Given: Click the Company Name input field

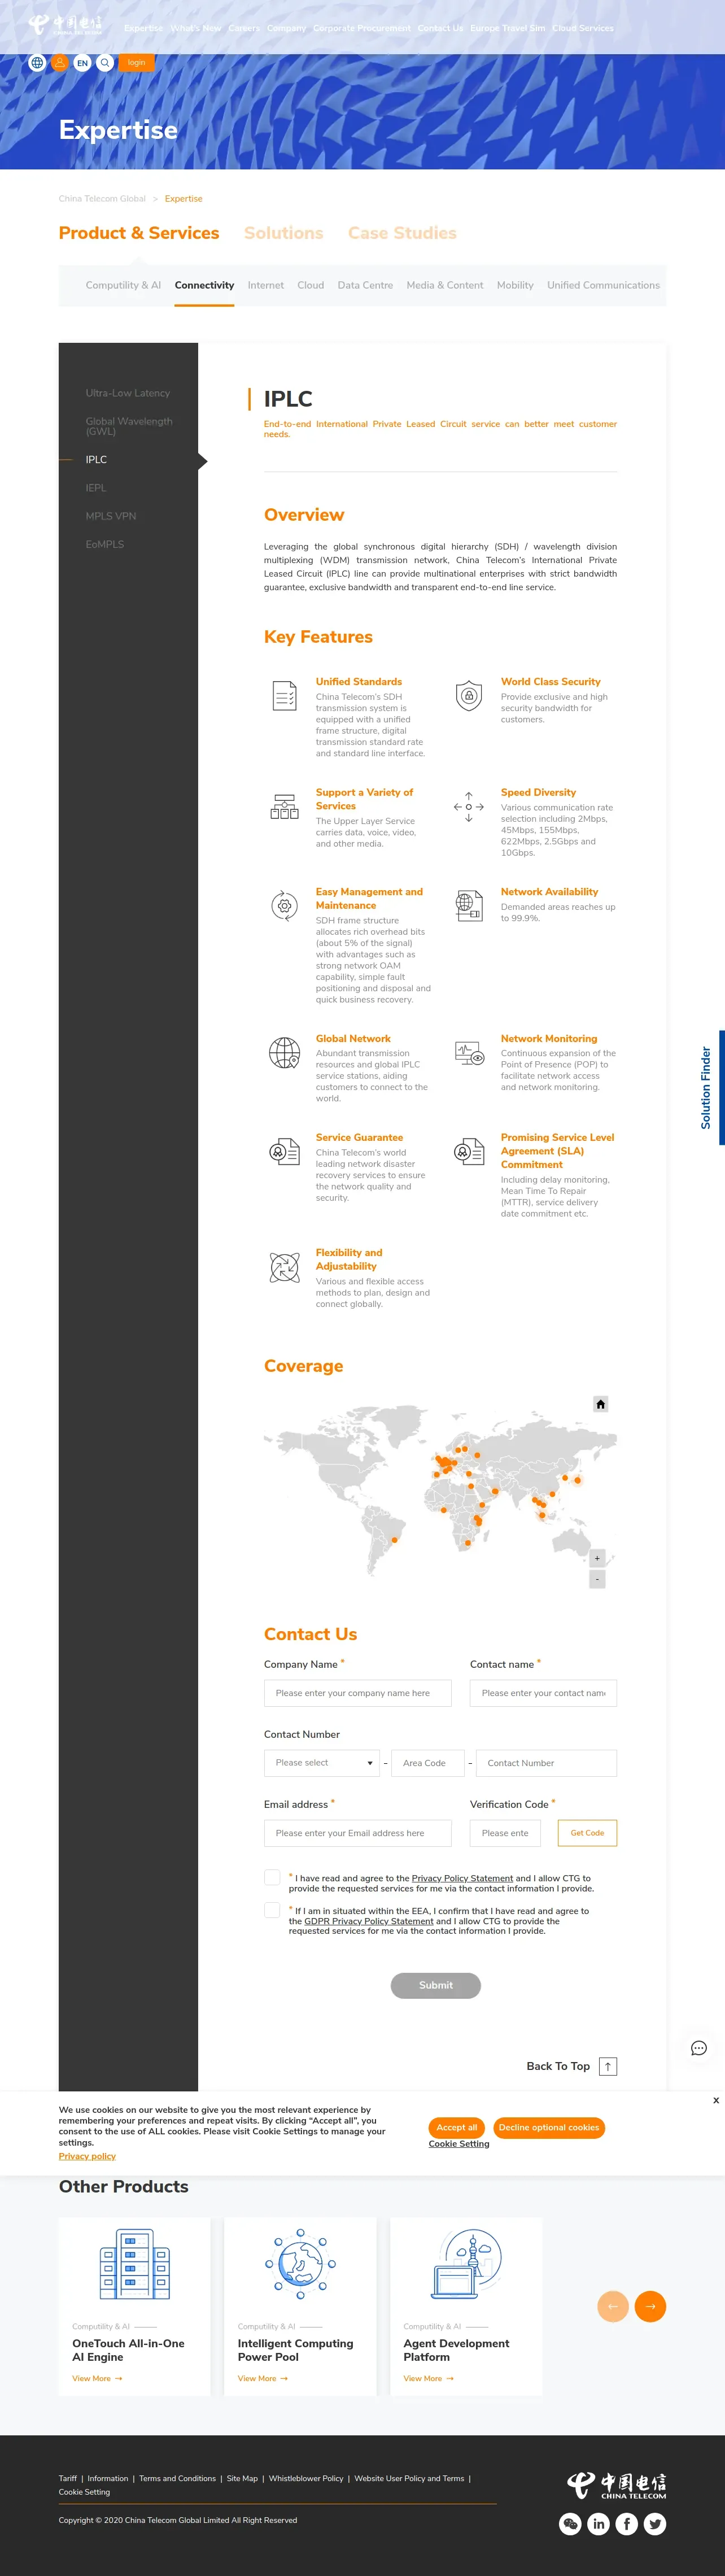Looking at the screenshot, I should tap(358, 1693).
